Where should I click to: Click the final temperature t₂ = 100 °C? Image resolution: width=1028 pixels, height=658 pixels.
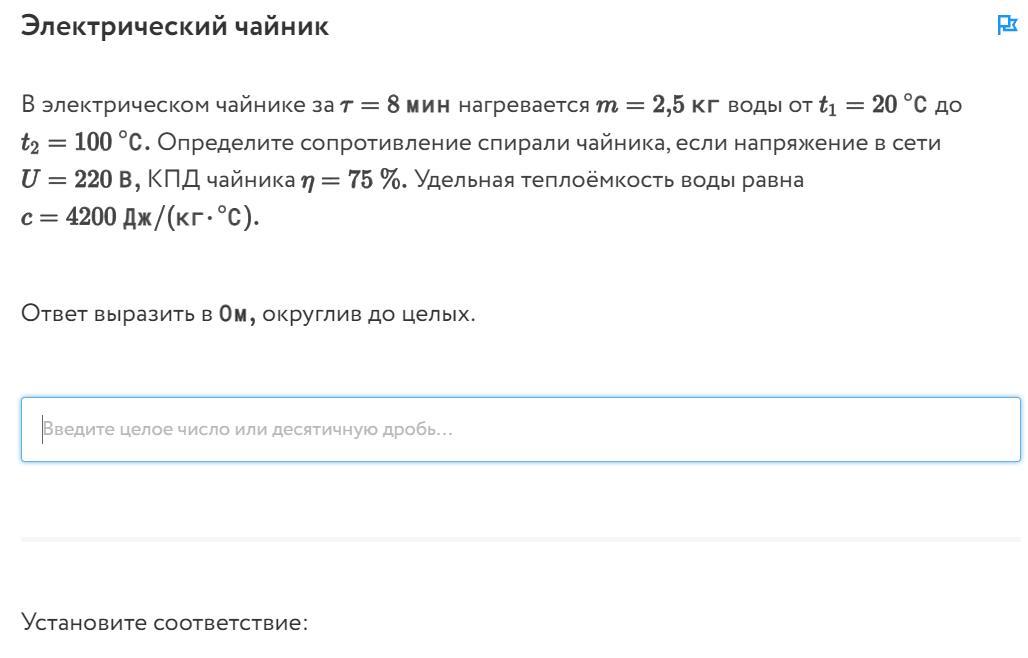tap(85, 142)
